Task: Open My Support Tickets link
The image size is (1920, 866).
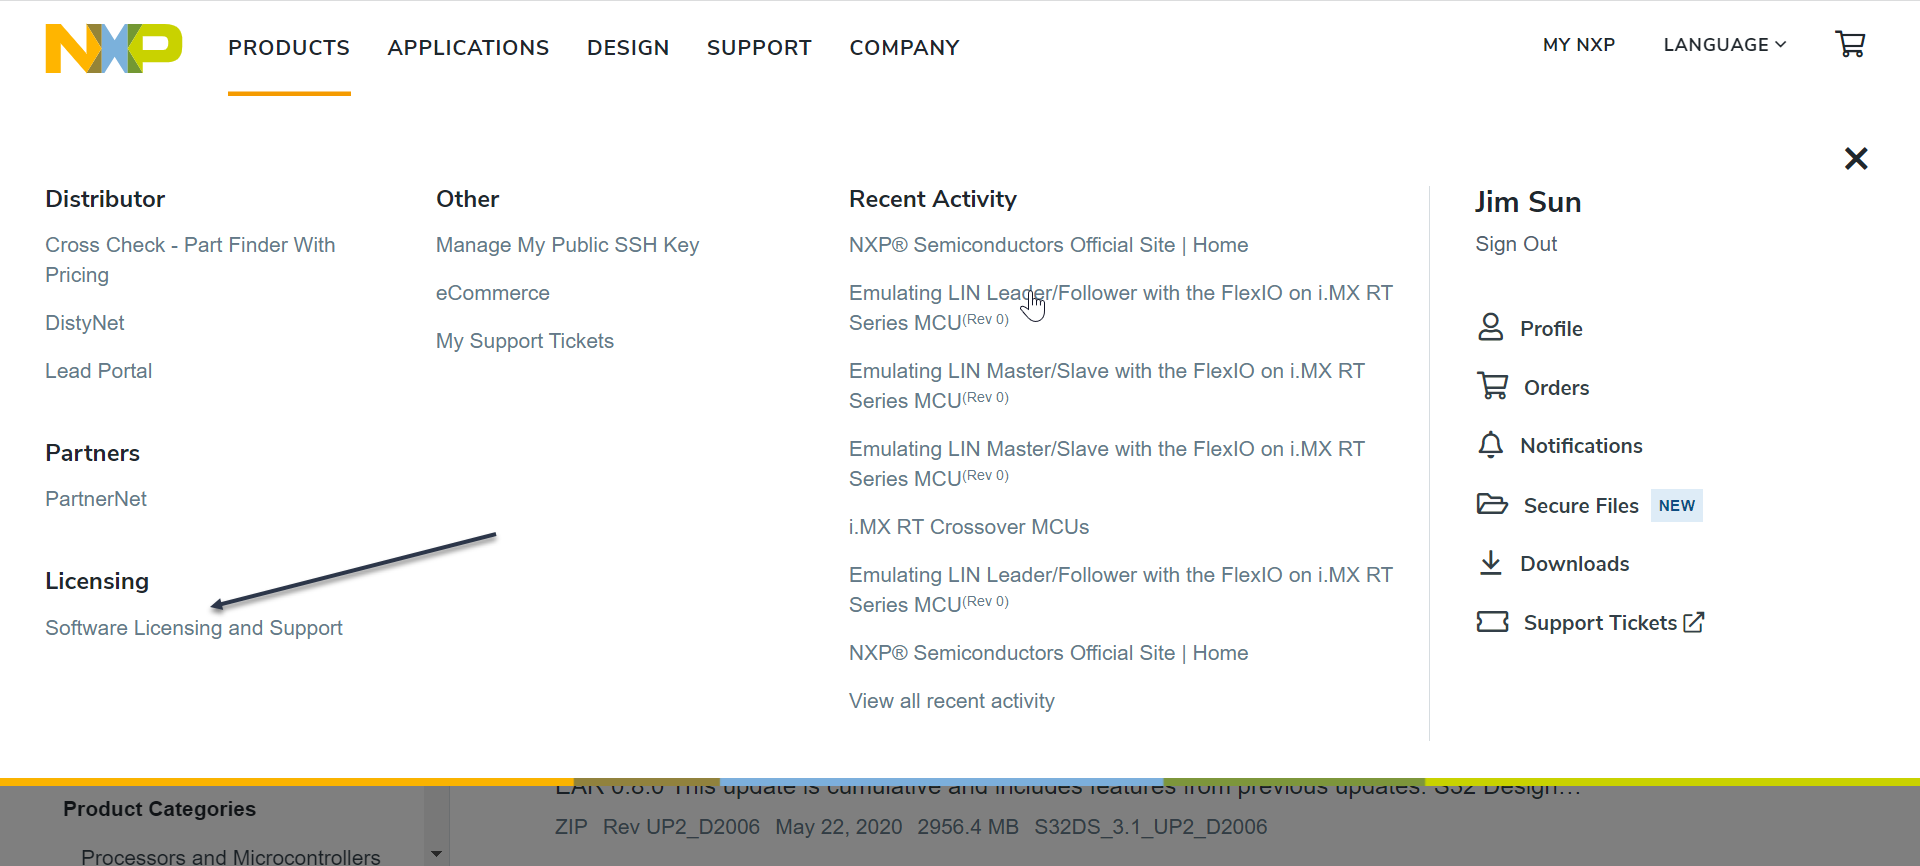Action: coord(525,341)
